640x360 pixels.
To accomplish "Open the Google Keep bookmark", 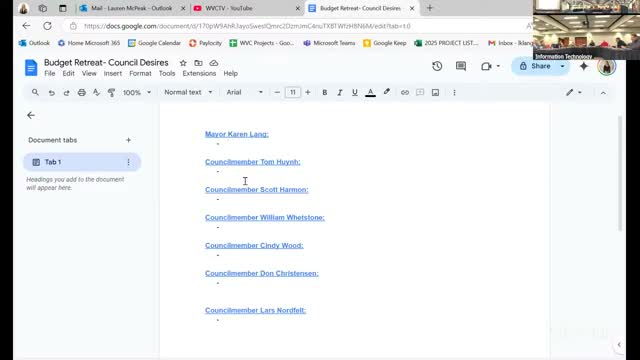I will pos(384,43).
